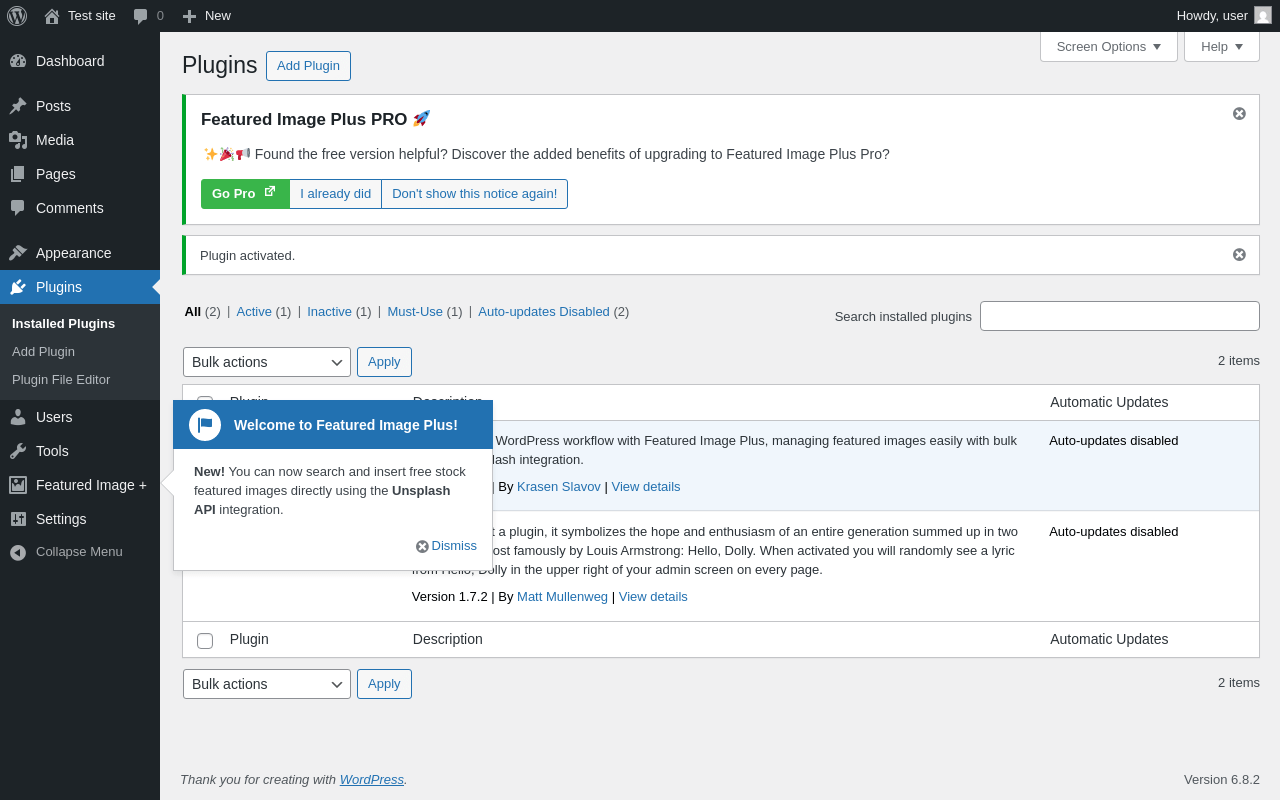Open the WordPress link in the footer
1280x800 pixels.
click(372, 780)
